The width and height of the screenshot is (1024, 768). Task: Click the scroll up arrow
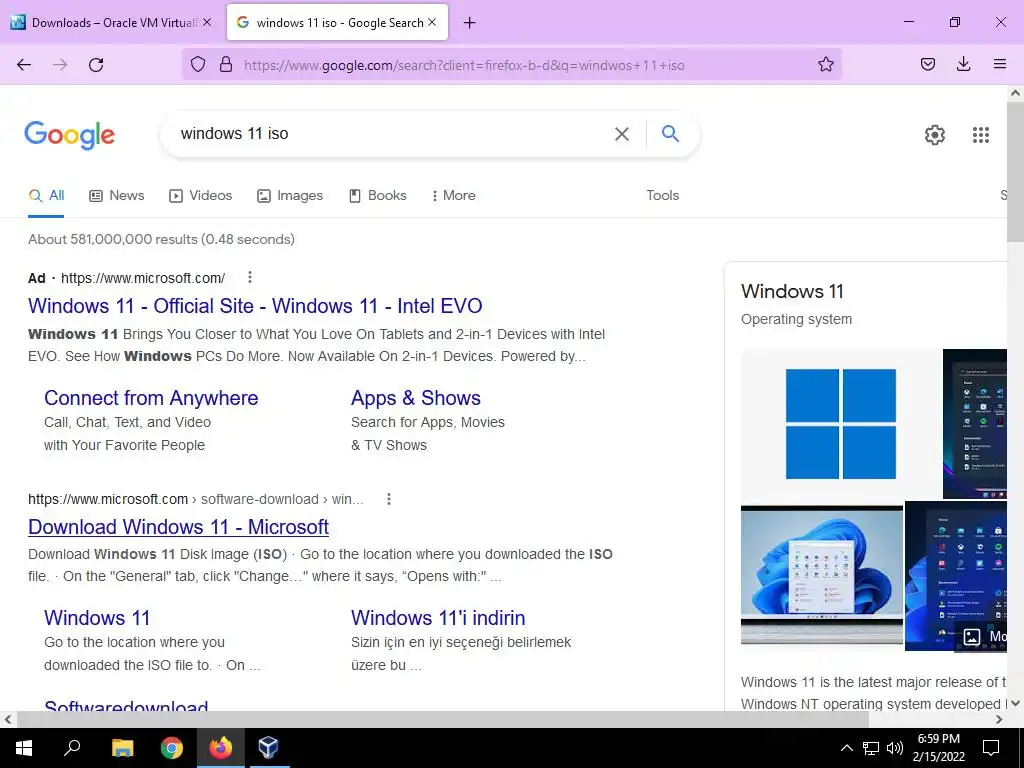coord(1016,93)
